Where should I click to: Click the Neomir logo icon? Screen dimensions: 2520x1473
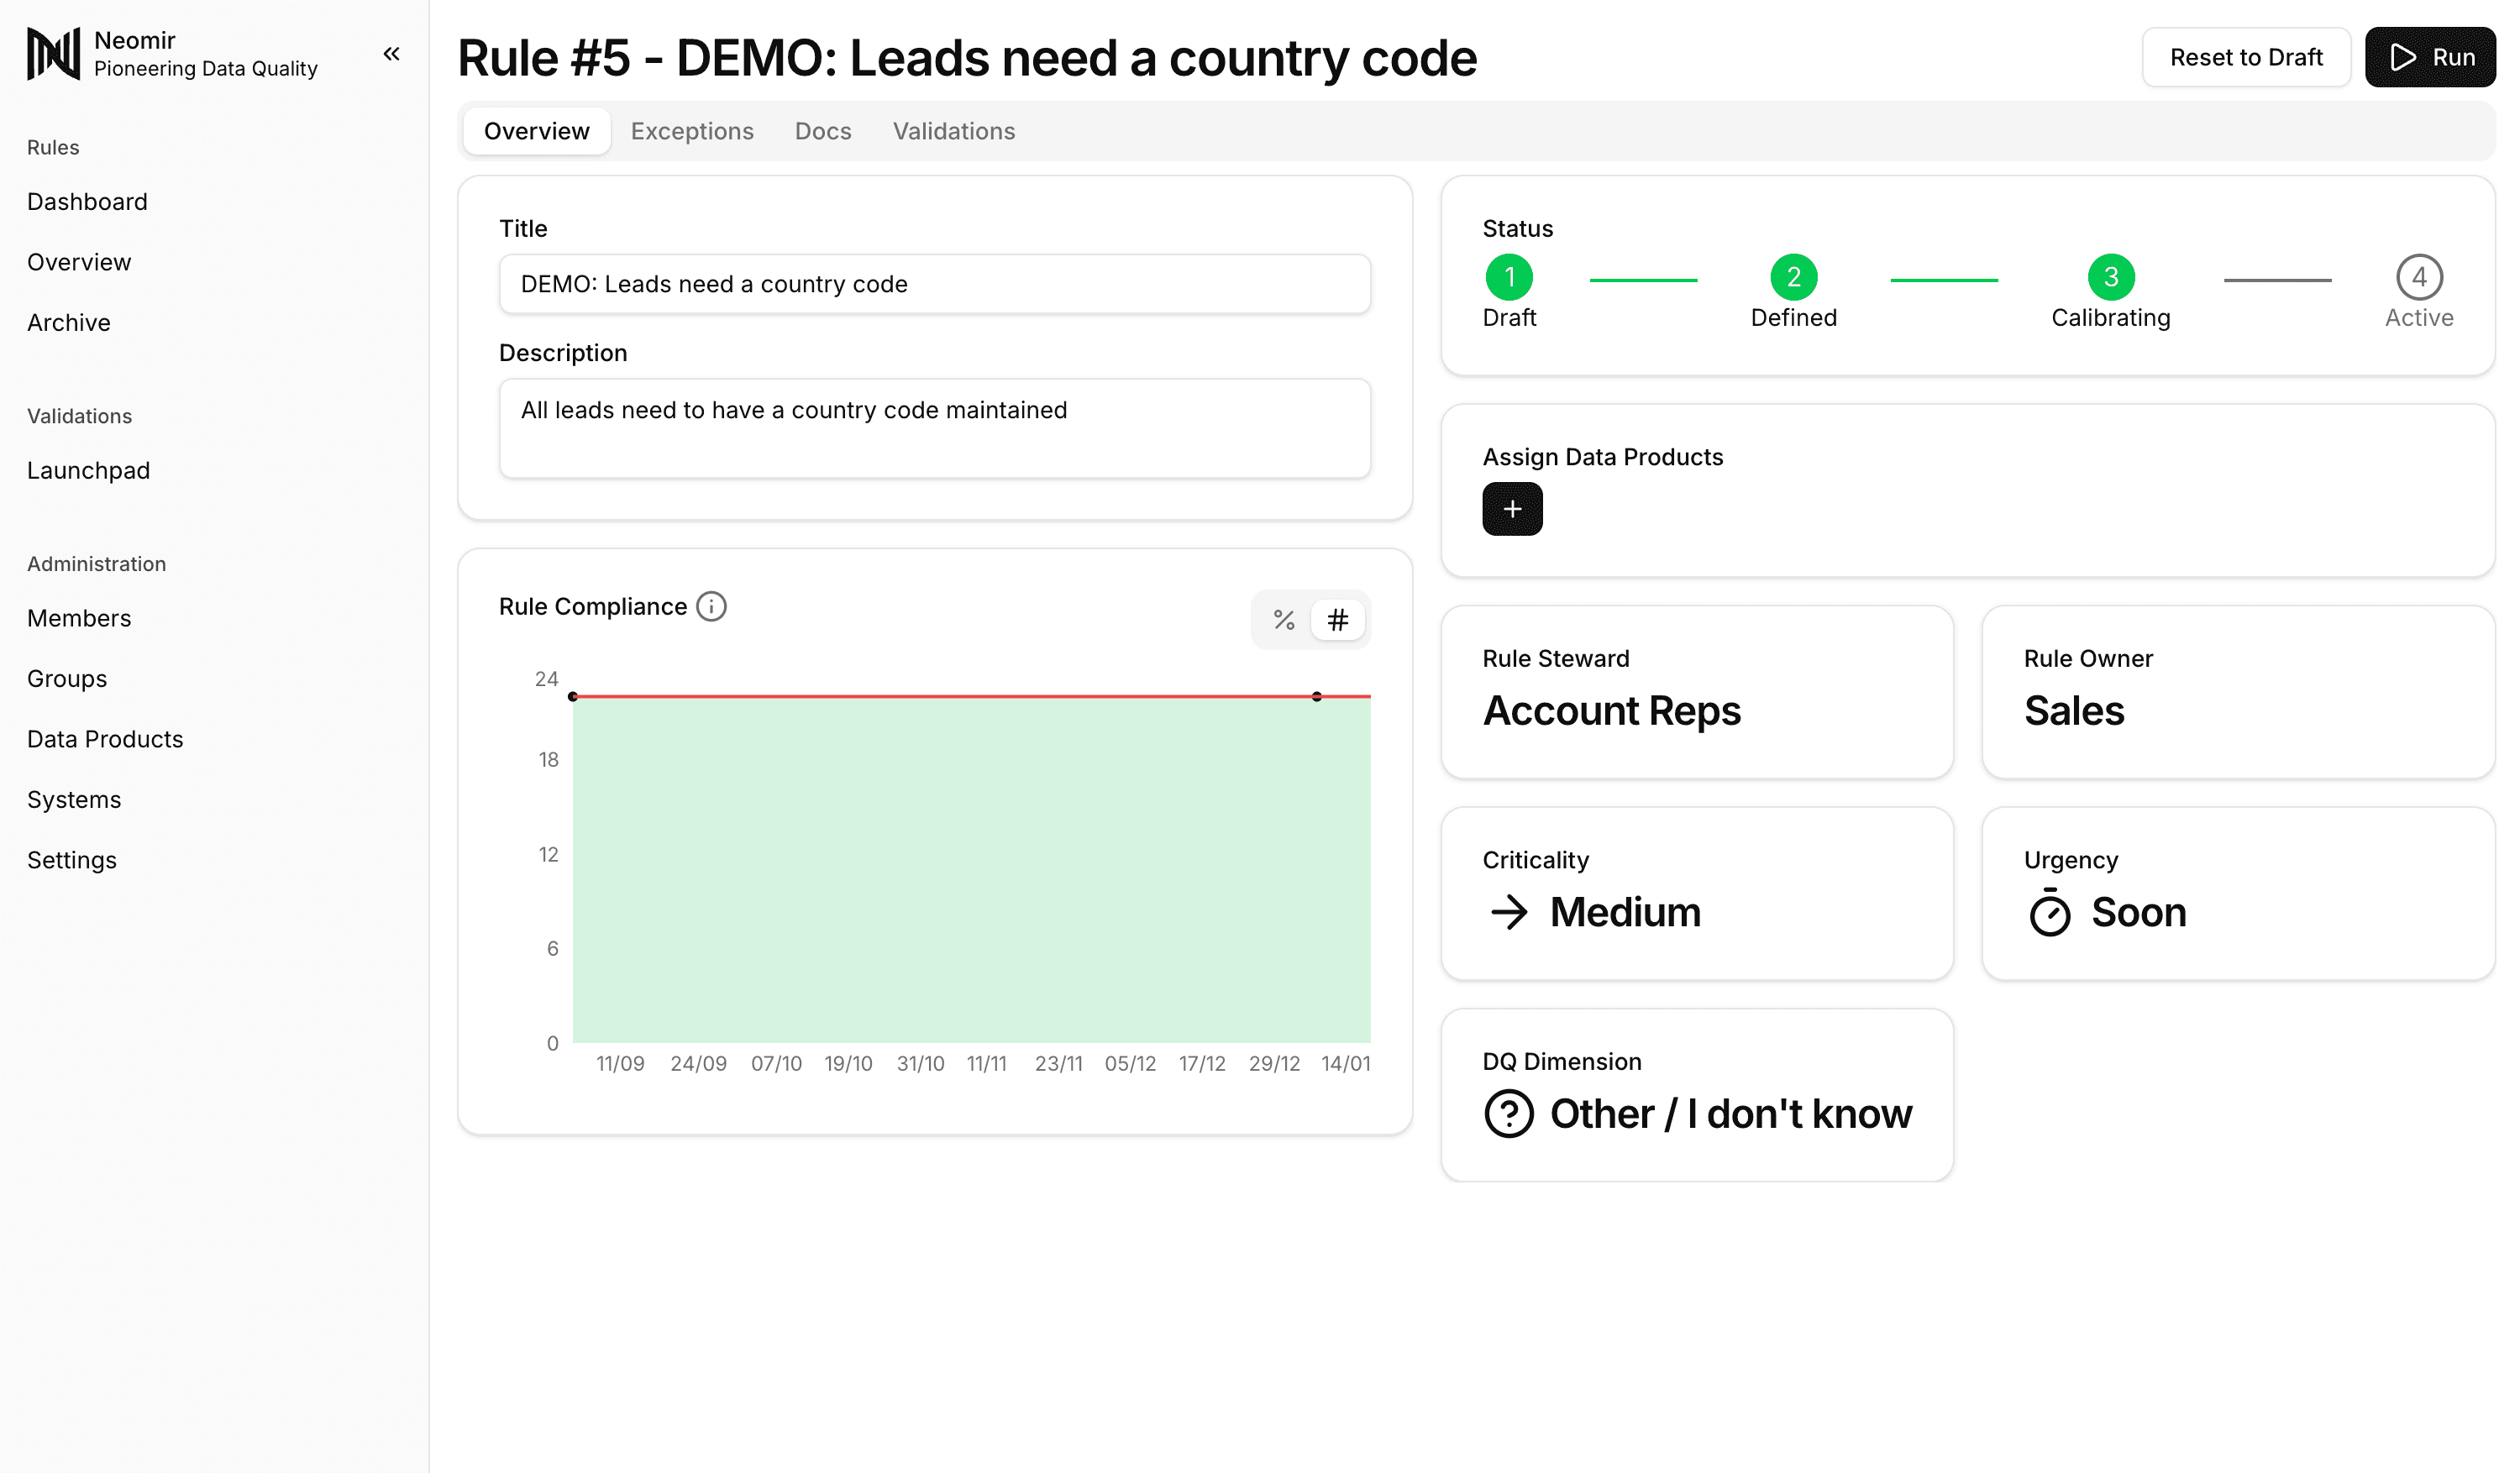(x=53, y=53)
